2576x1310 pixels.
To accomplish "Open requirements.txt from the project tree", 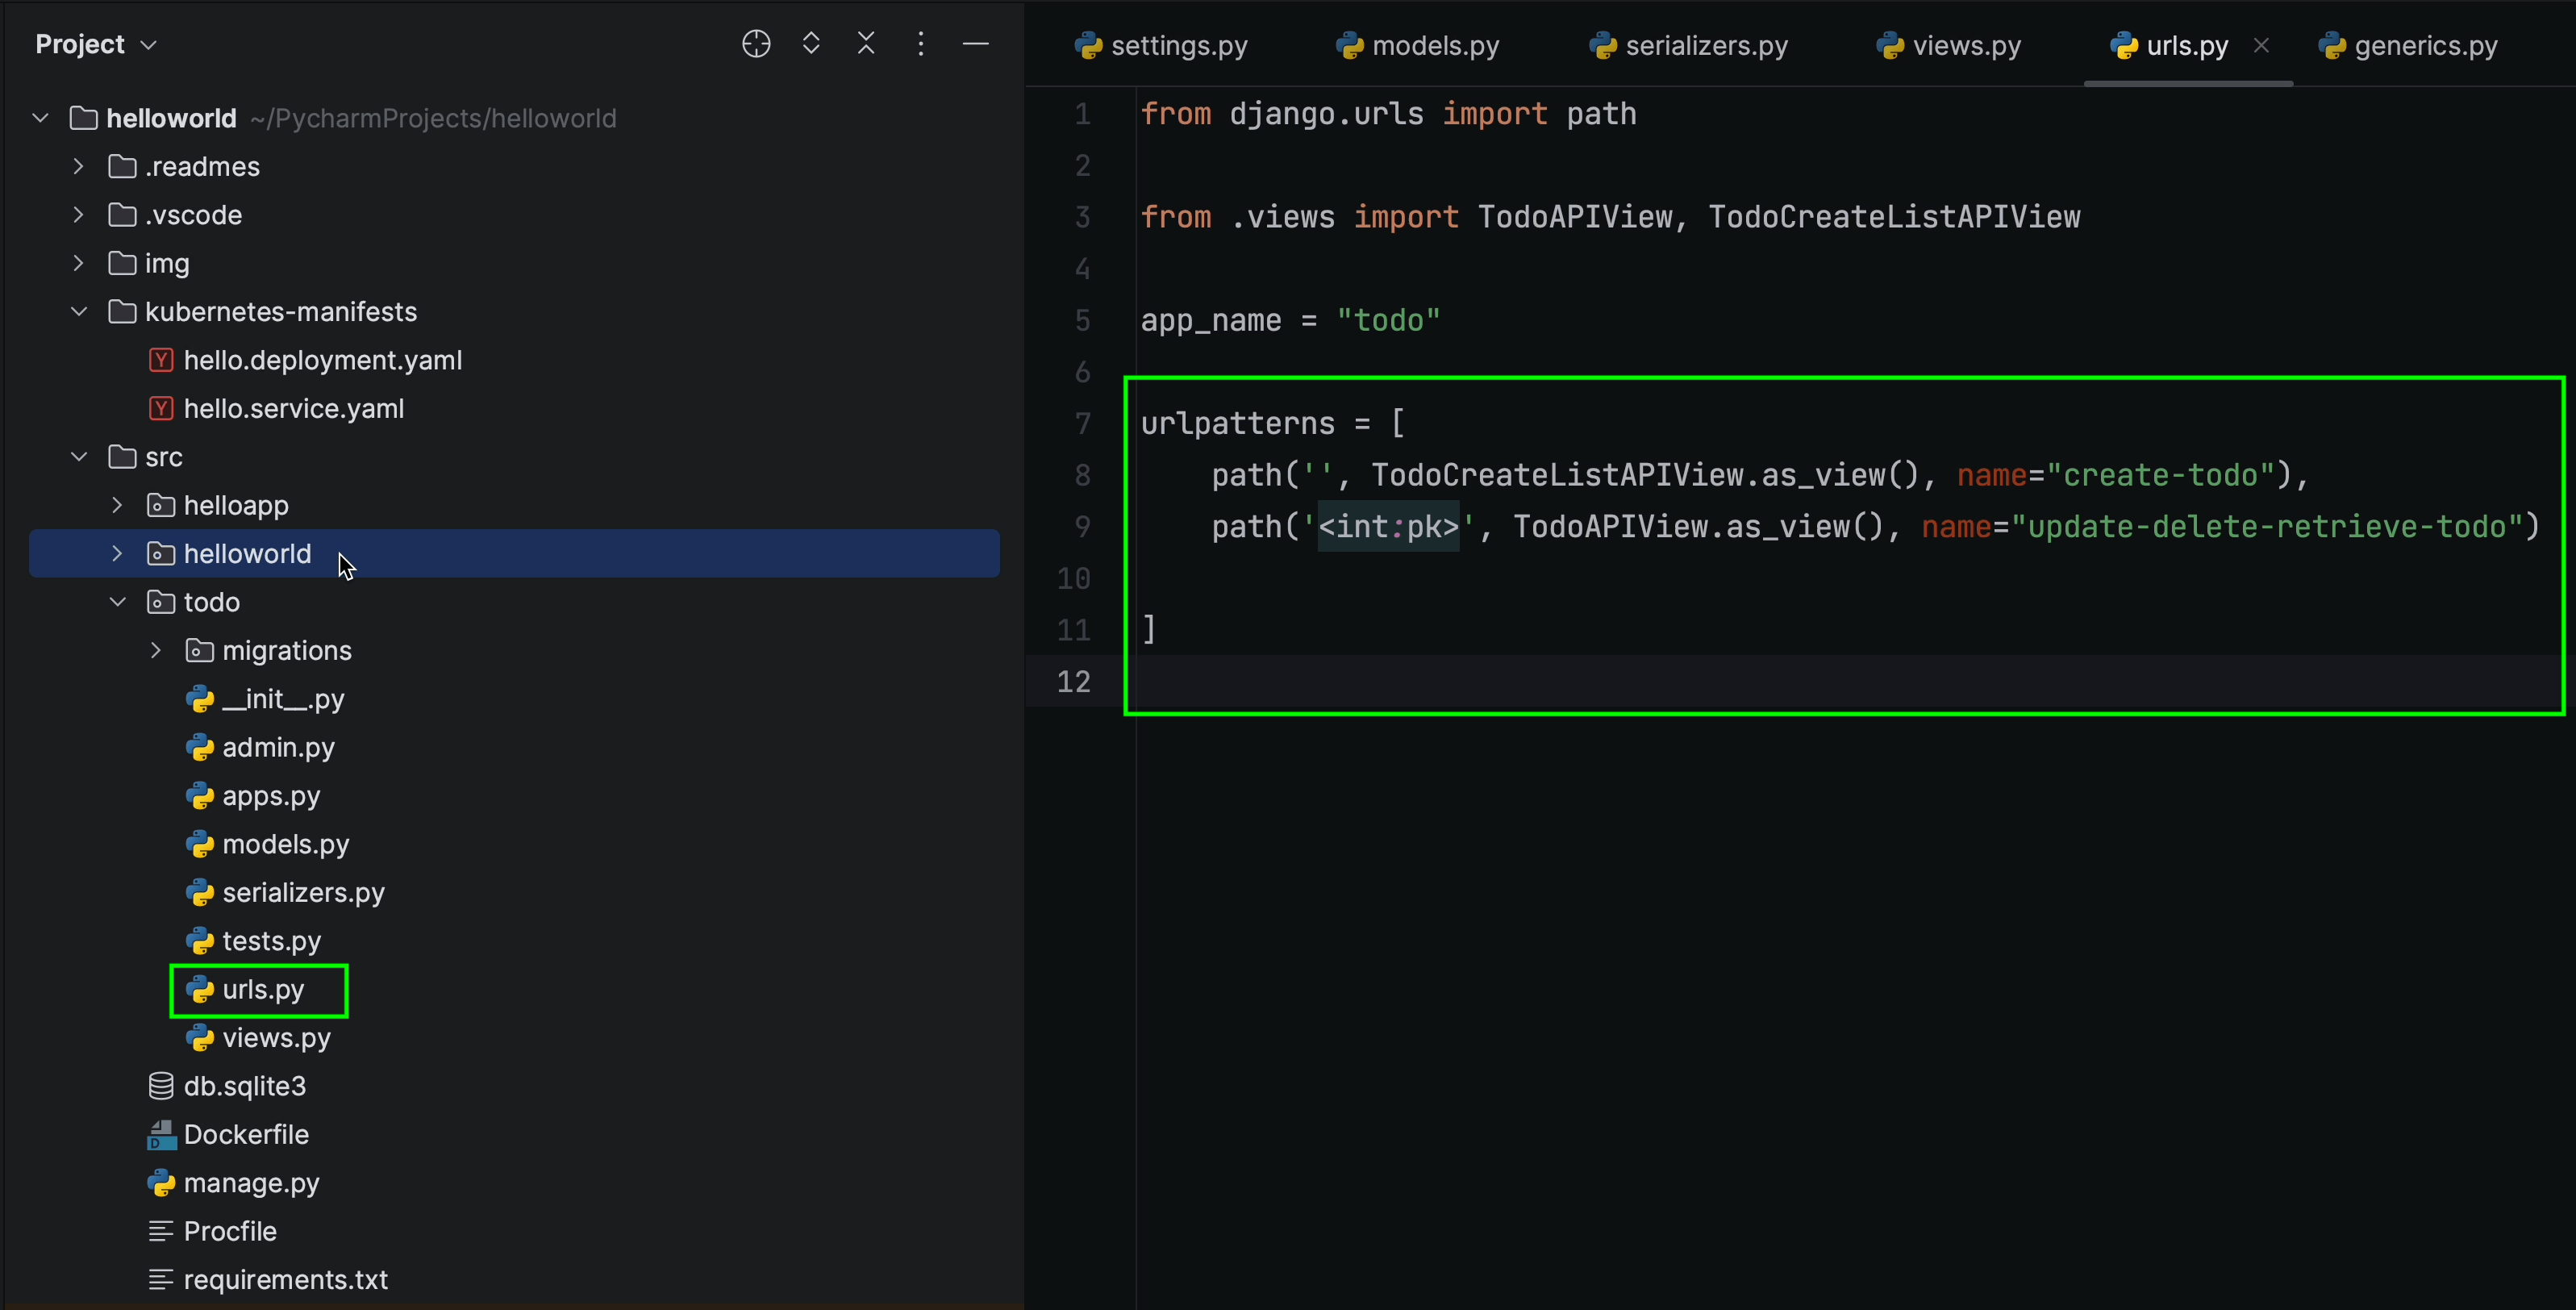I will 285,1279.
